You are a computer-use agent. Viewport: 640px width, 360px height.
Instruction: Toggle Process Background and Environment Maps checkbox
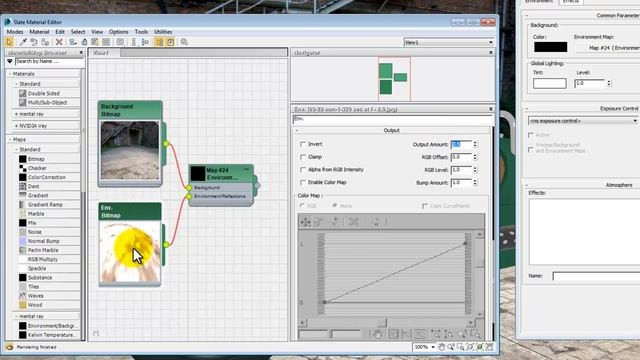pos(531,150)
